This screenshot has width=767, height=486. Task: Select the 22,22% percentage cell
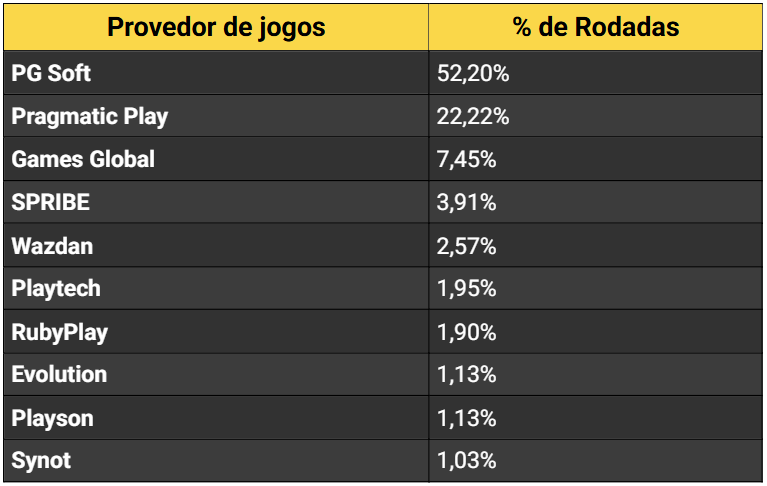point(473,116)
